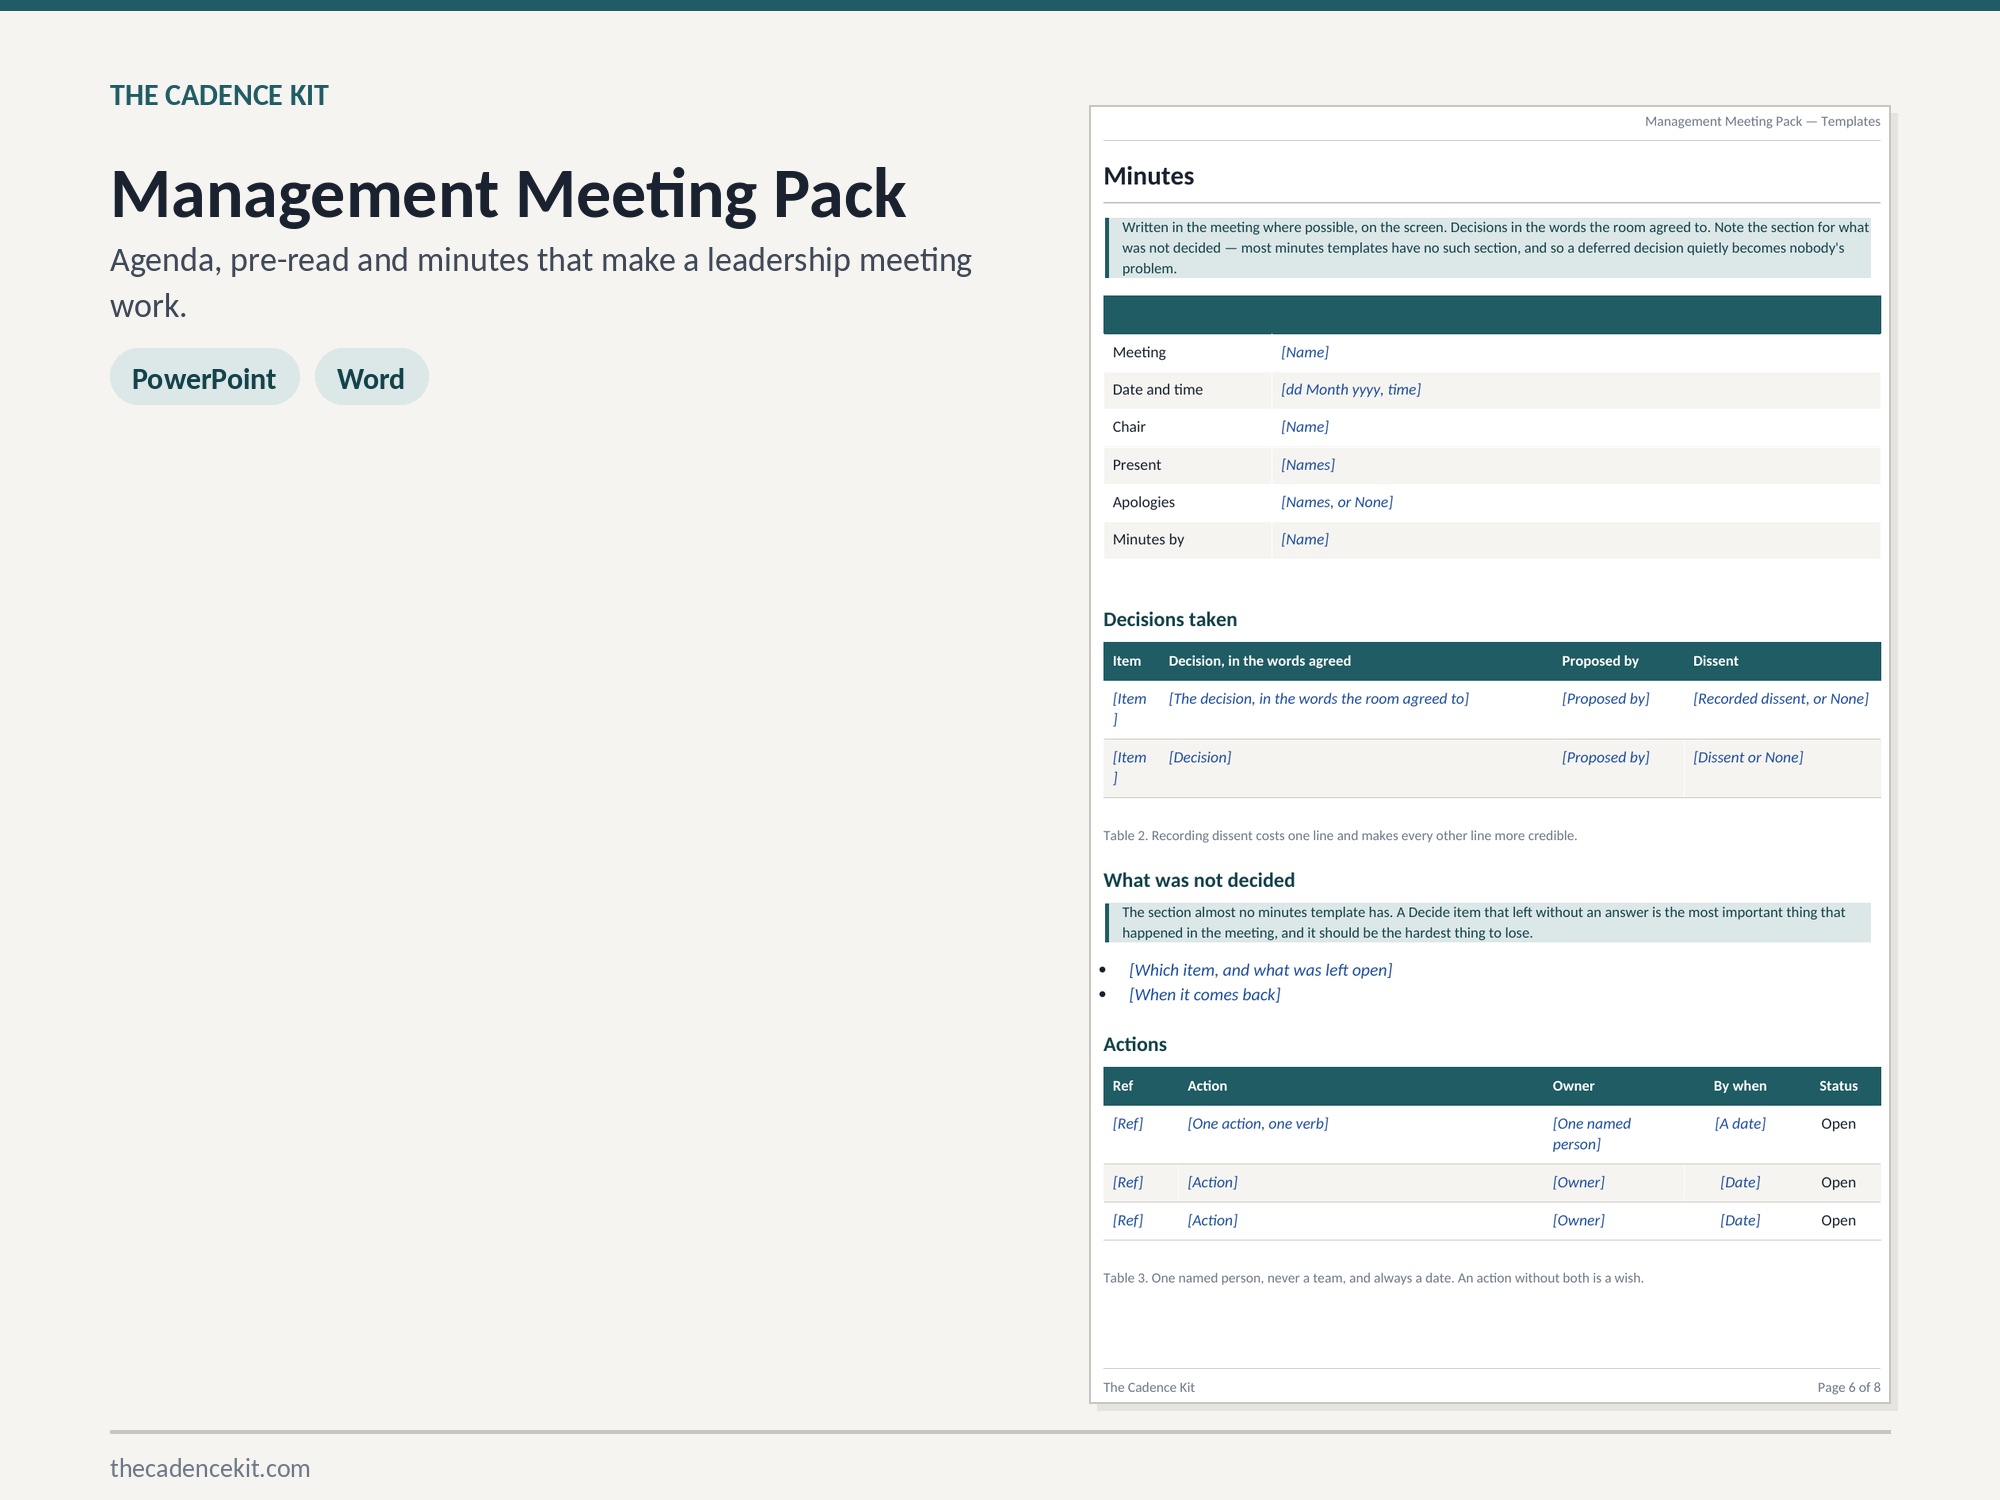Click the Dissent column header

1715,661
